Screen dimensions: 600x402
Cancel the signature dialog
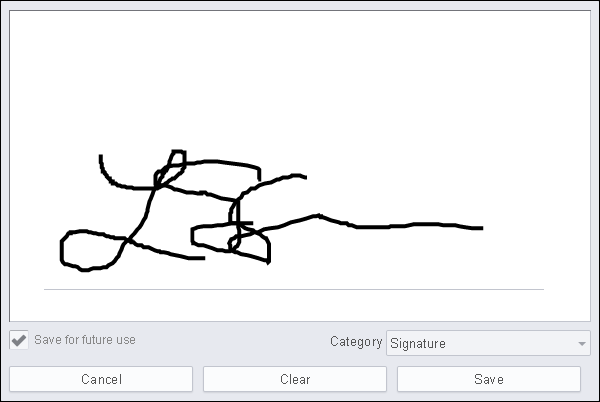(101, 379)
